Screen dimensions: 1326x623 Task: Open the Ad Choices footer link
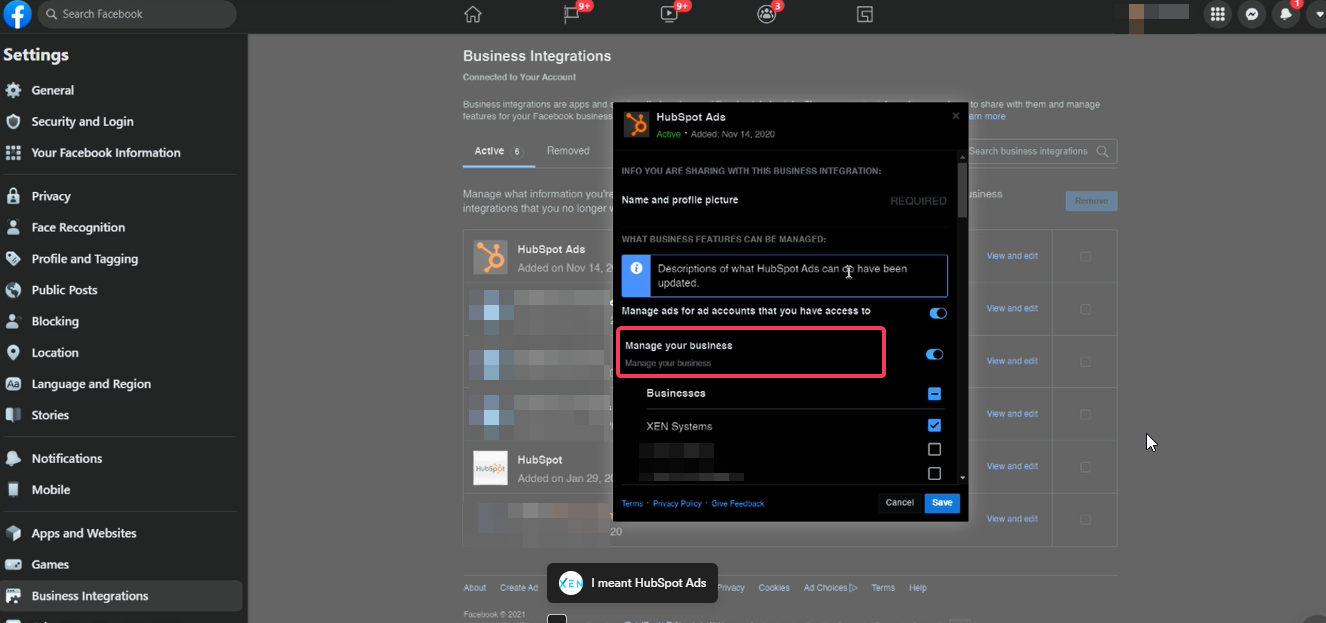(x=830, y=588)
